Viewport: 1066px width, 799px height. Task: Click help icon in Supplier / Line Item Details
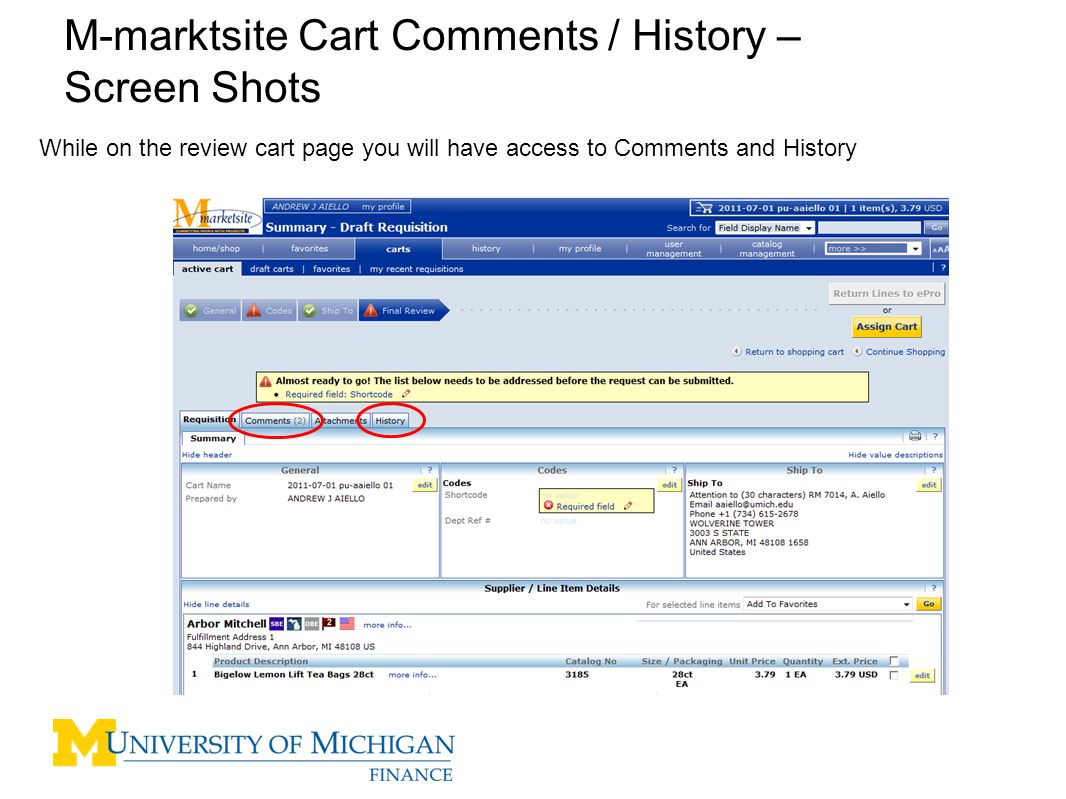[x=933, y=588]
